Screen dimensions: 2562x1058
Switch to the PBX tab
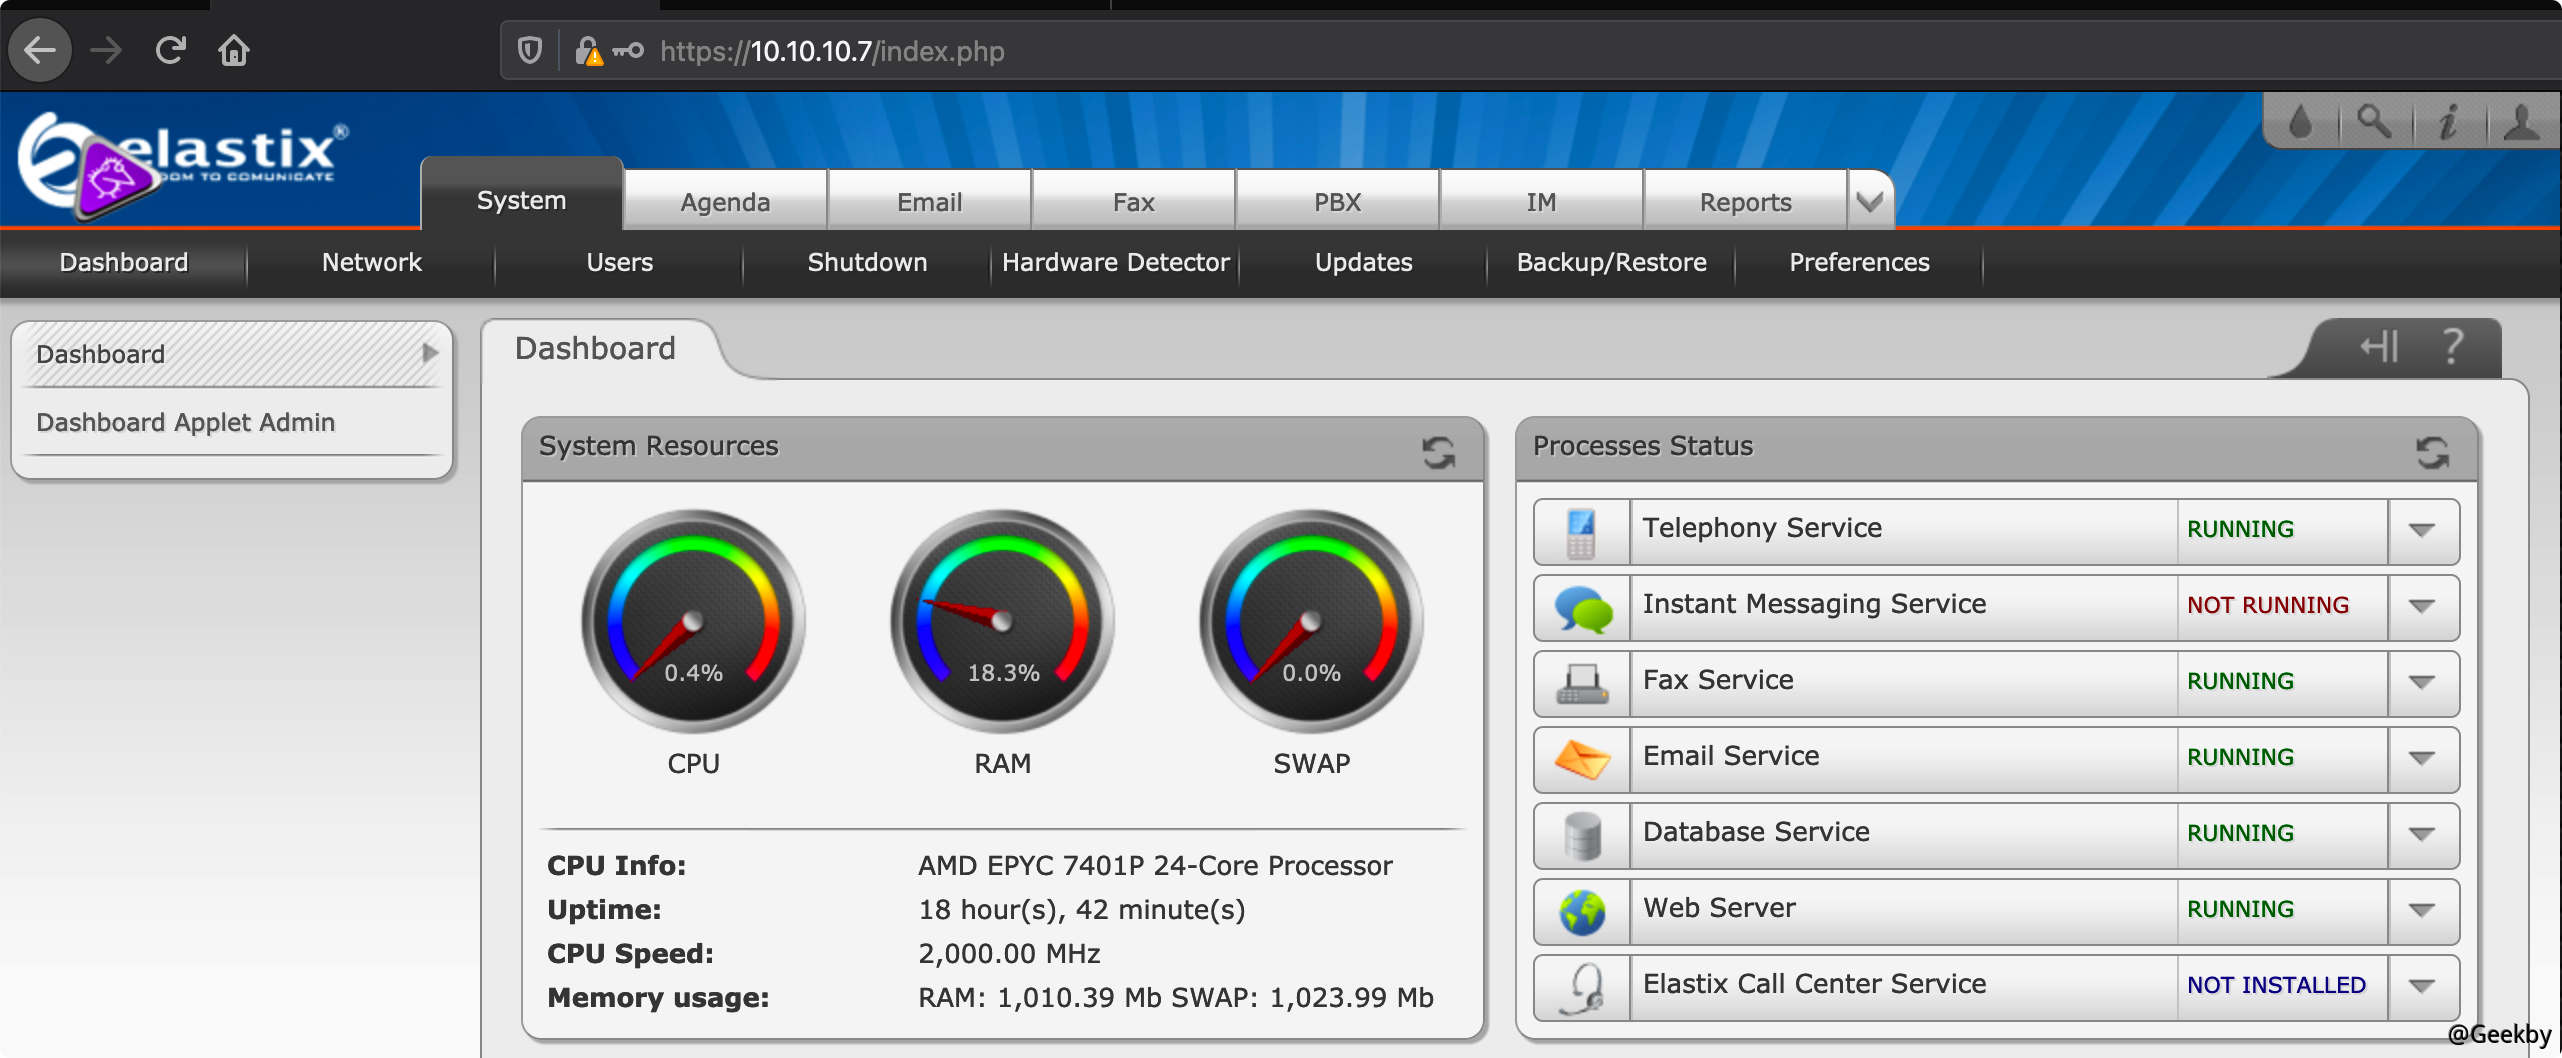pyautogui.click(x=1337, y=202)
